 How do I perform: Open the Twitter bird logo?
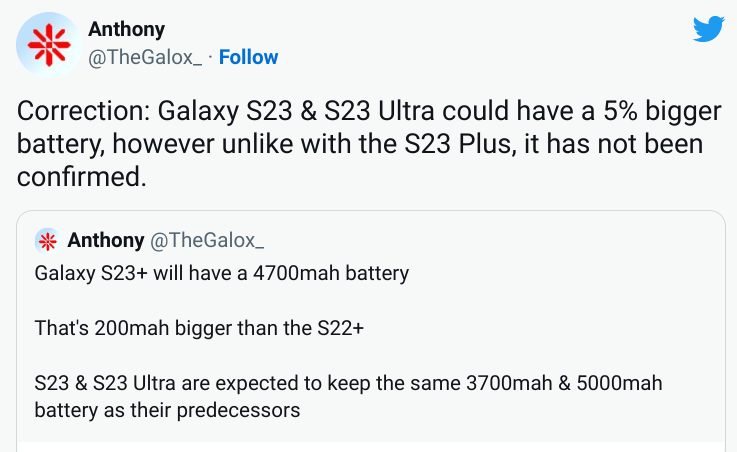point(708,29)
